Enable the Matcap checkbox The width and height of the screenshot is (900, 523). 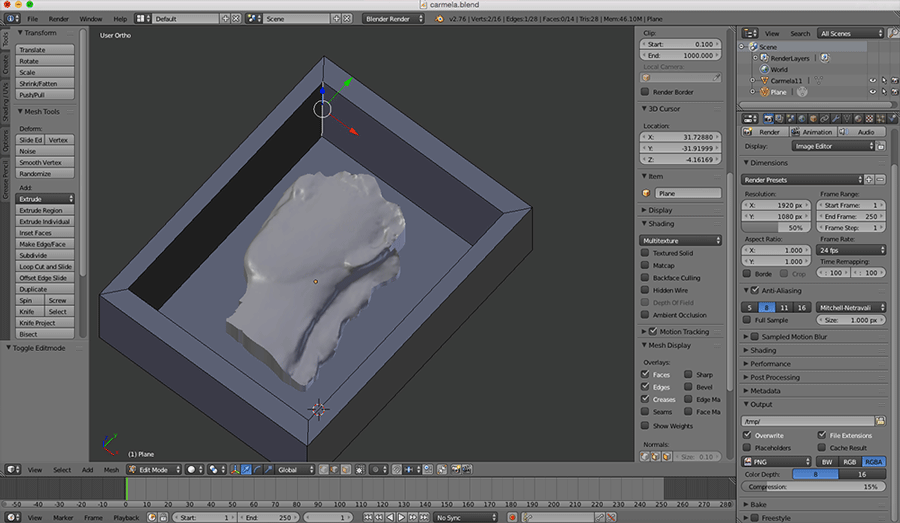coord(645,265)
